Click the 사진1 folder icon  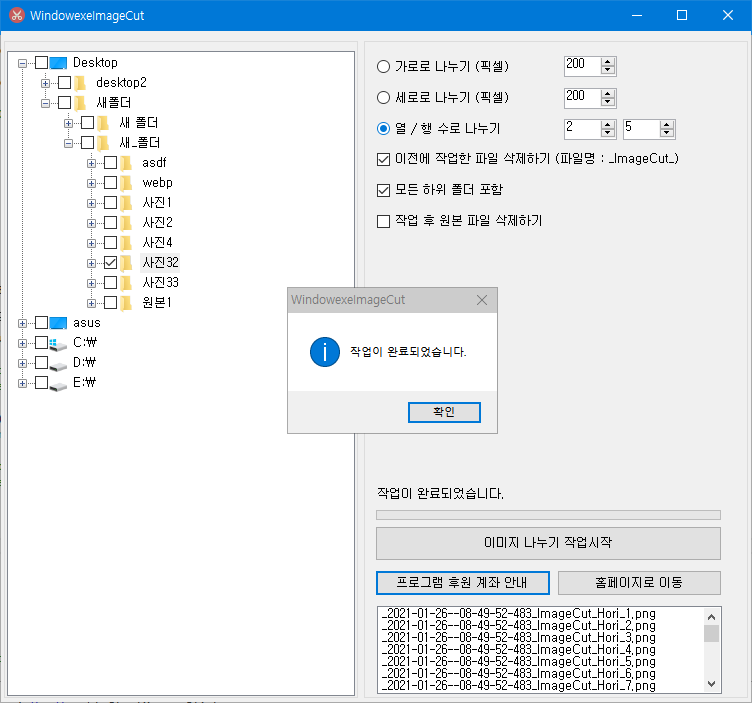(126, 203)
